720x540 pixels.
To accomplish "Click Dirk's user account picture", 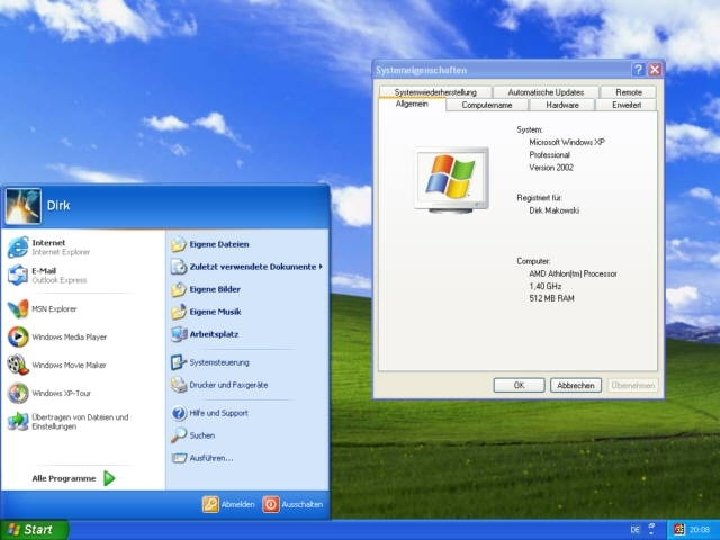I will (x=23, y=206).
